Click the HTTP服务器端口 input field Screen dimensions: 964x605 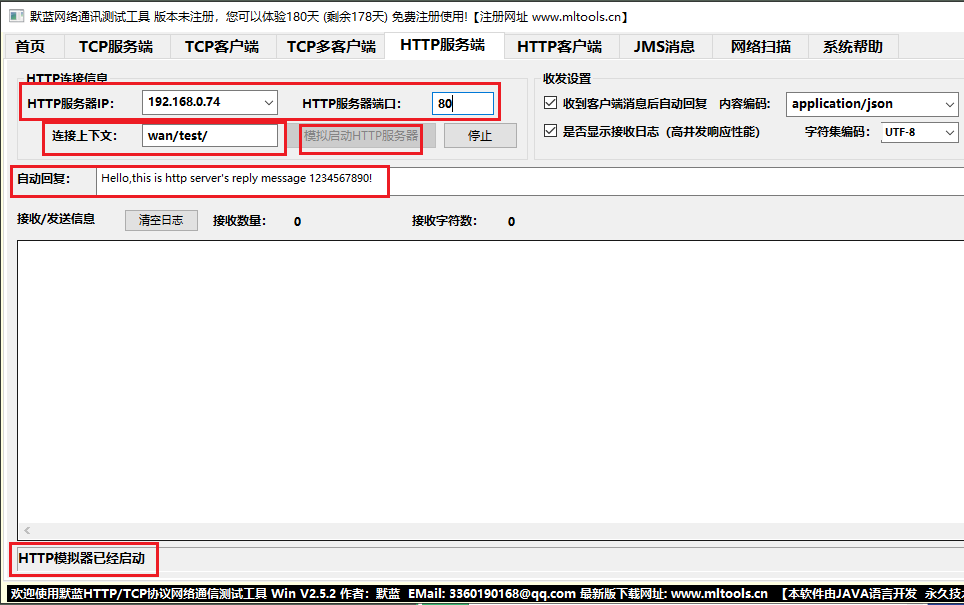point(463,103)
